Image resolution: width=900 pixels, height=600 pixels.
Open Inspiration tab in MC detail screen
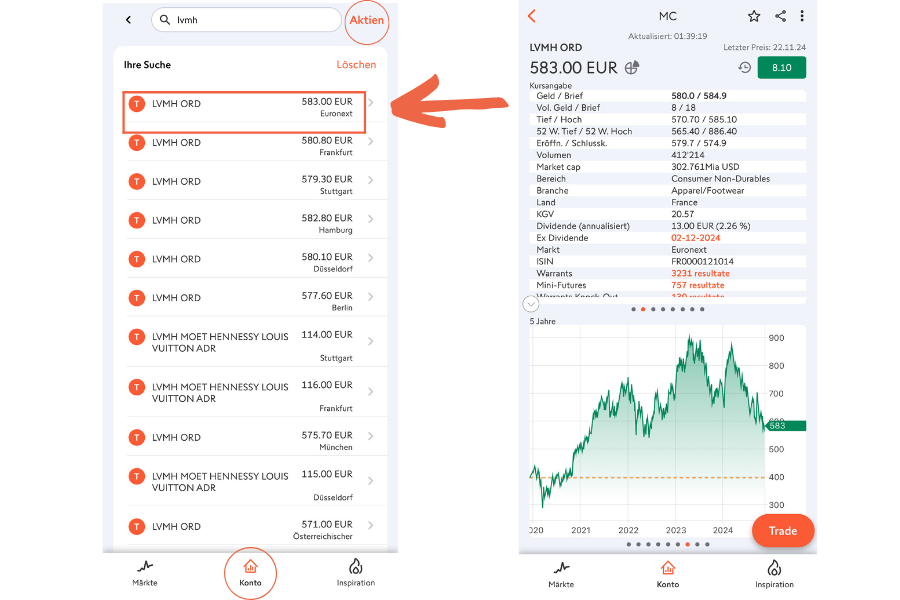(774, 574)
